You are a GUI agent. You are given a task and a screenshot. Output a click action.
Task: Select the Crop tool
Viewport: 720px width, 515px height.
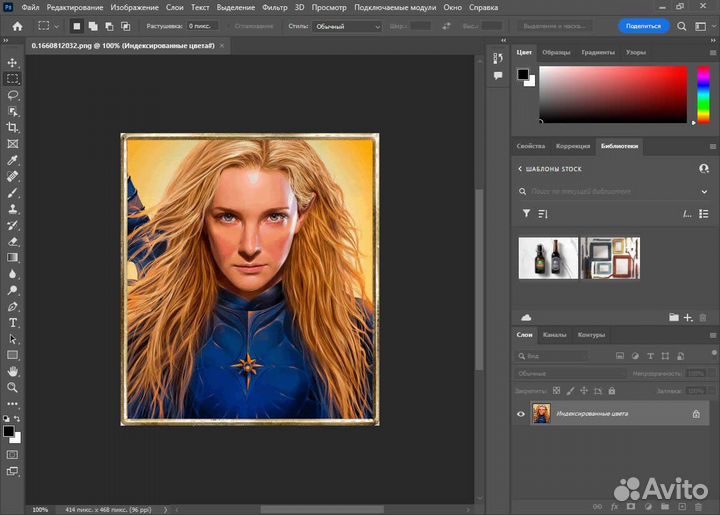[12, 127]
